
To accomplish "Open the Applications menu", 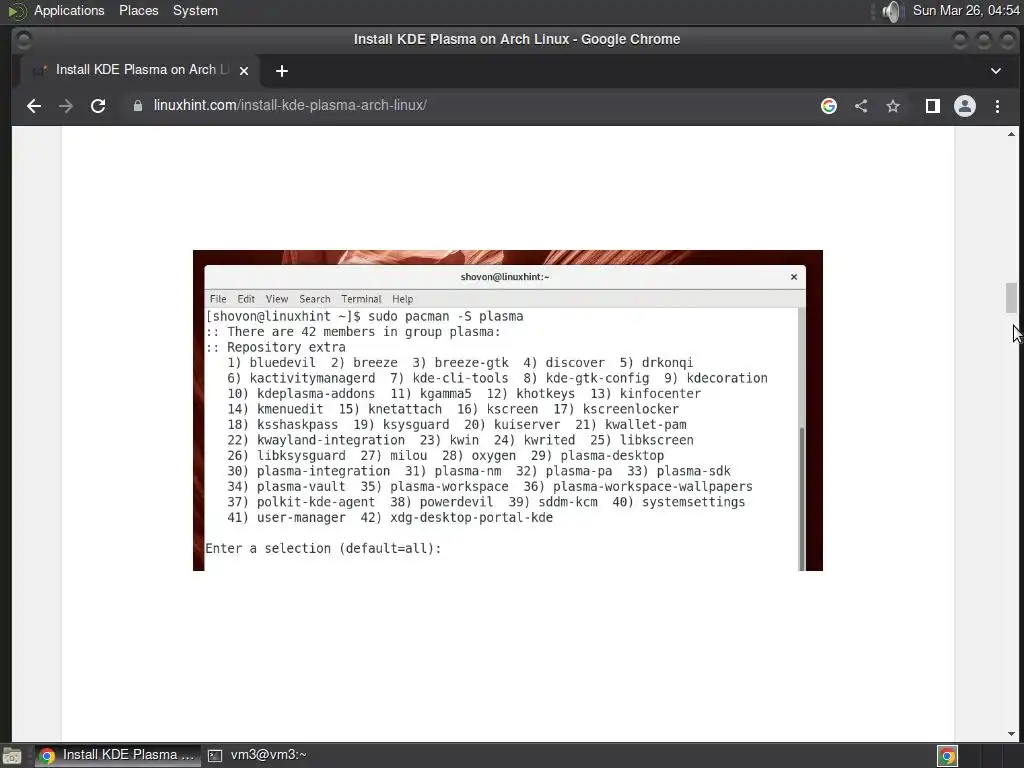I will [x=69, y=10].
